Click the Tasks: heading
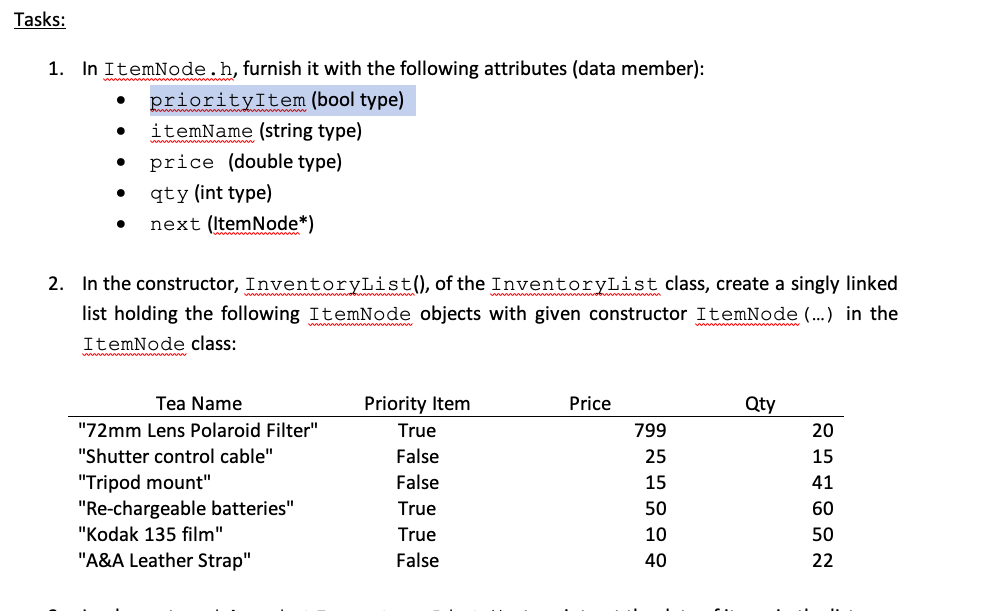 point(38,19)
